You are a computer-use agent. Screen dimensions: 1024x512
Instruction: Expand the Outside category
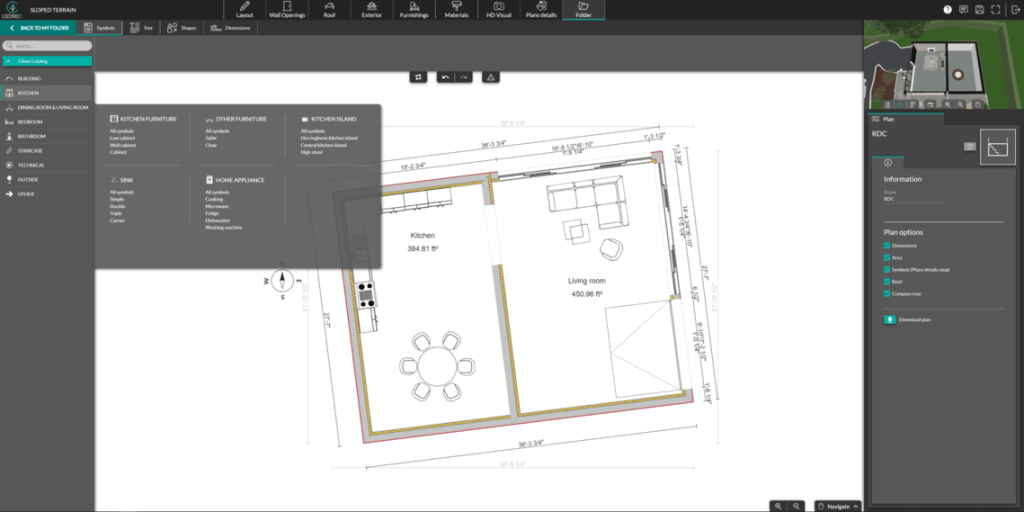point(47,179)
